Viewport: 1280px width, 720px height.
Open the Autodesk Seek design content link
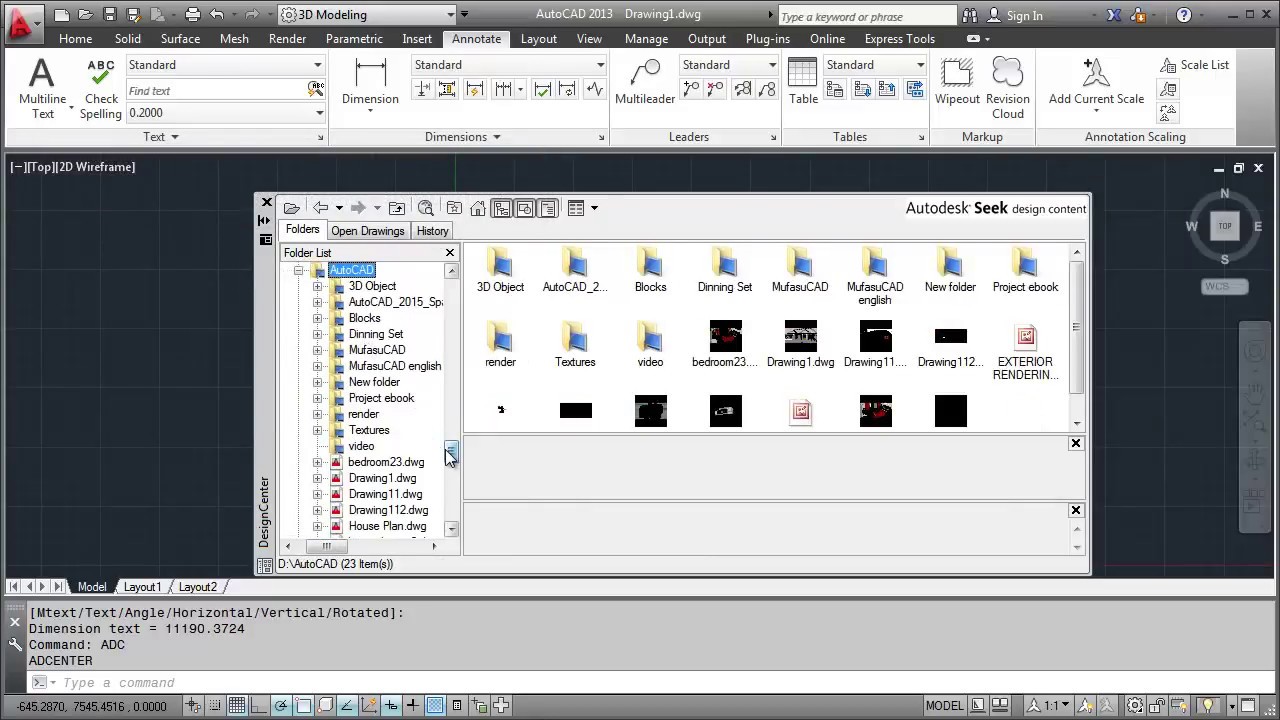[x=995, y=208]
